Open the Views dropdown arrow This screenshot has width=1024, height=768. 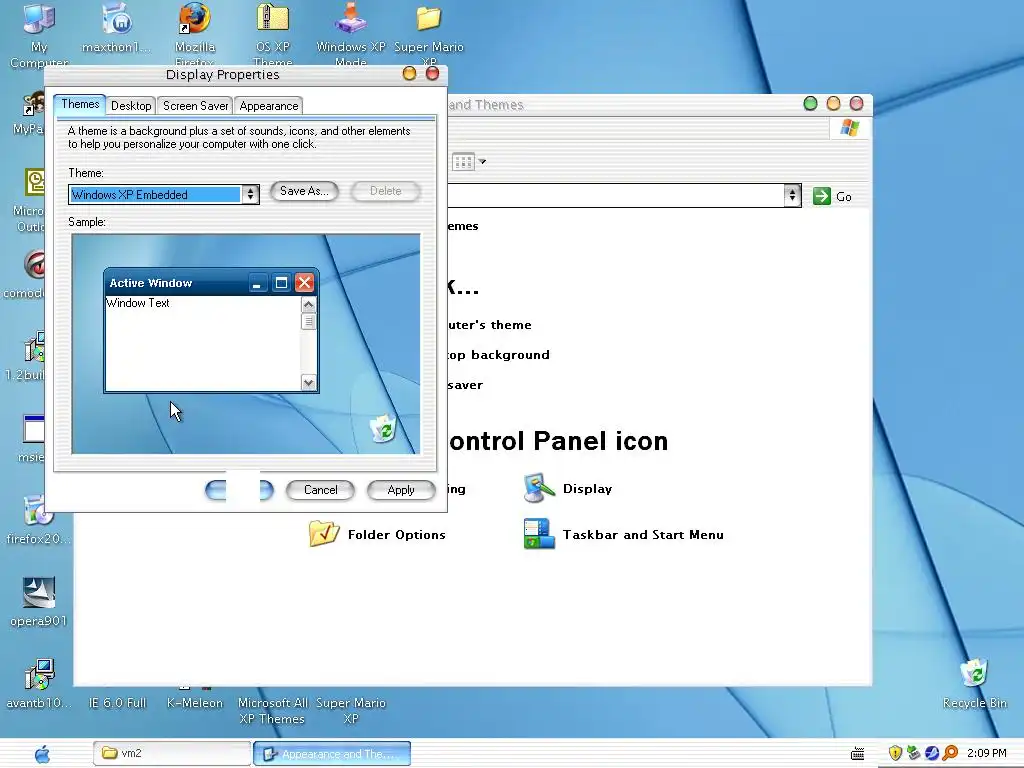(x=482, y=161)
